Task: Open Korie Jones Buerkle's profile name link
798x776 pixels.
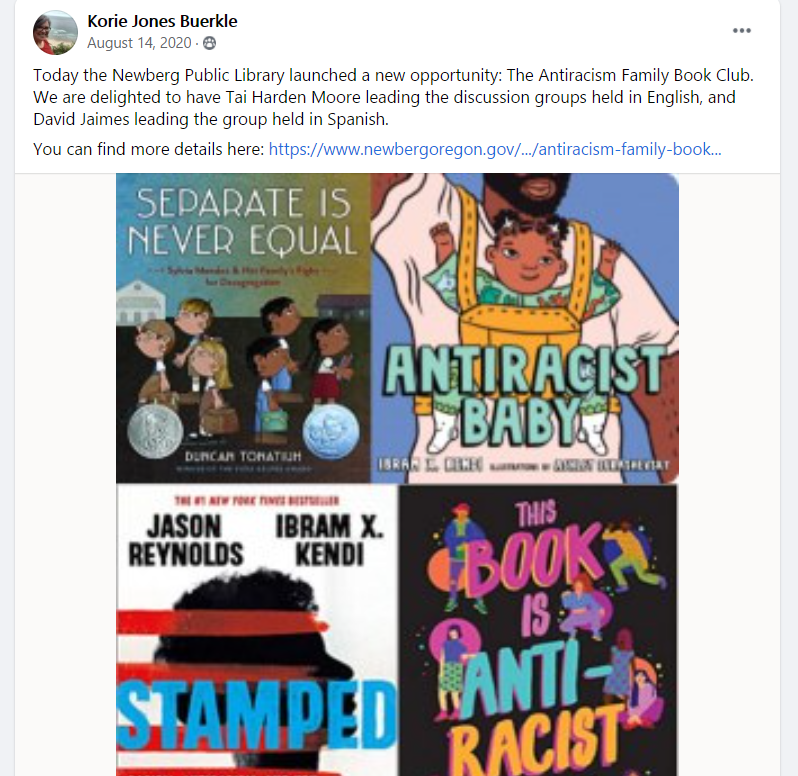Action: pos(162,21)
